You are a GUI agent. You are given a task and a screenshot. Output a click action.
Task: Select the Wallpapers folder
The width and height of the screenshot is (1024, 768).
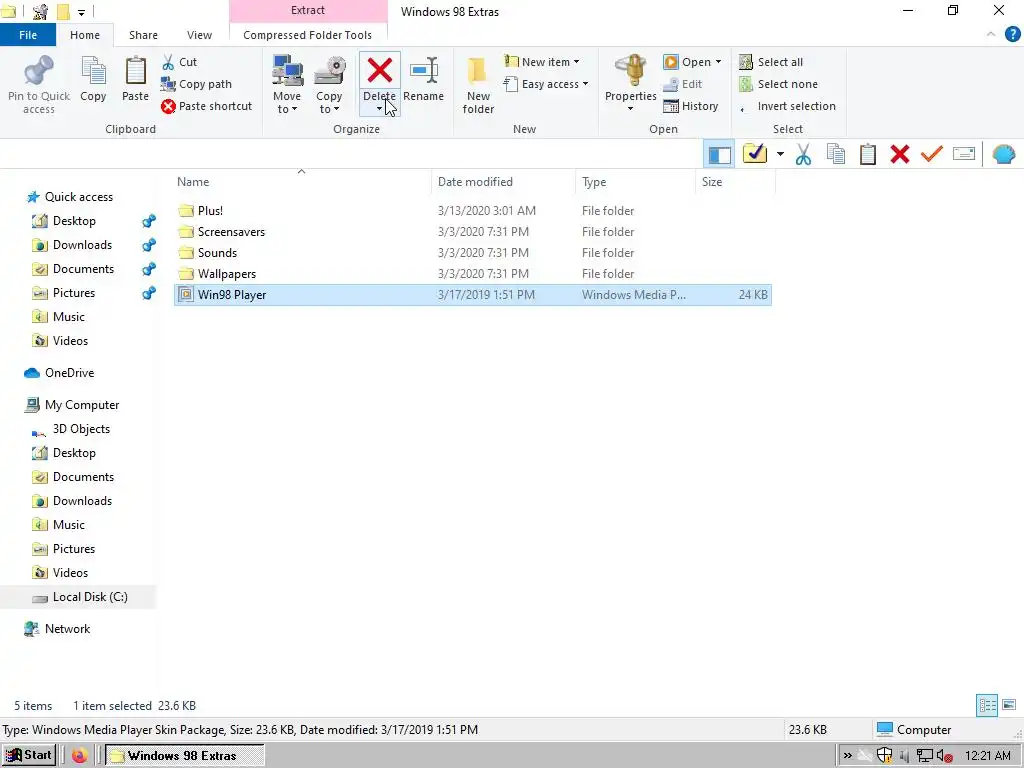pyautogui.click(x=473, y=274)
